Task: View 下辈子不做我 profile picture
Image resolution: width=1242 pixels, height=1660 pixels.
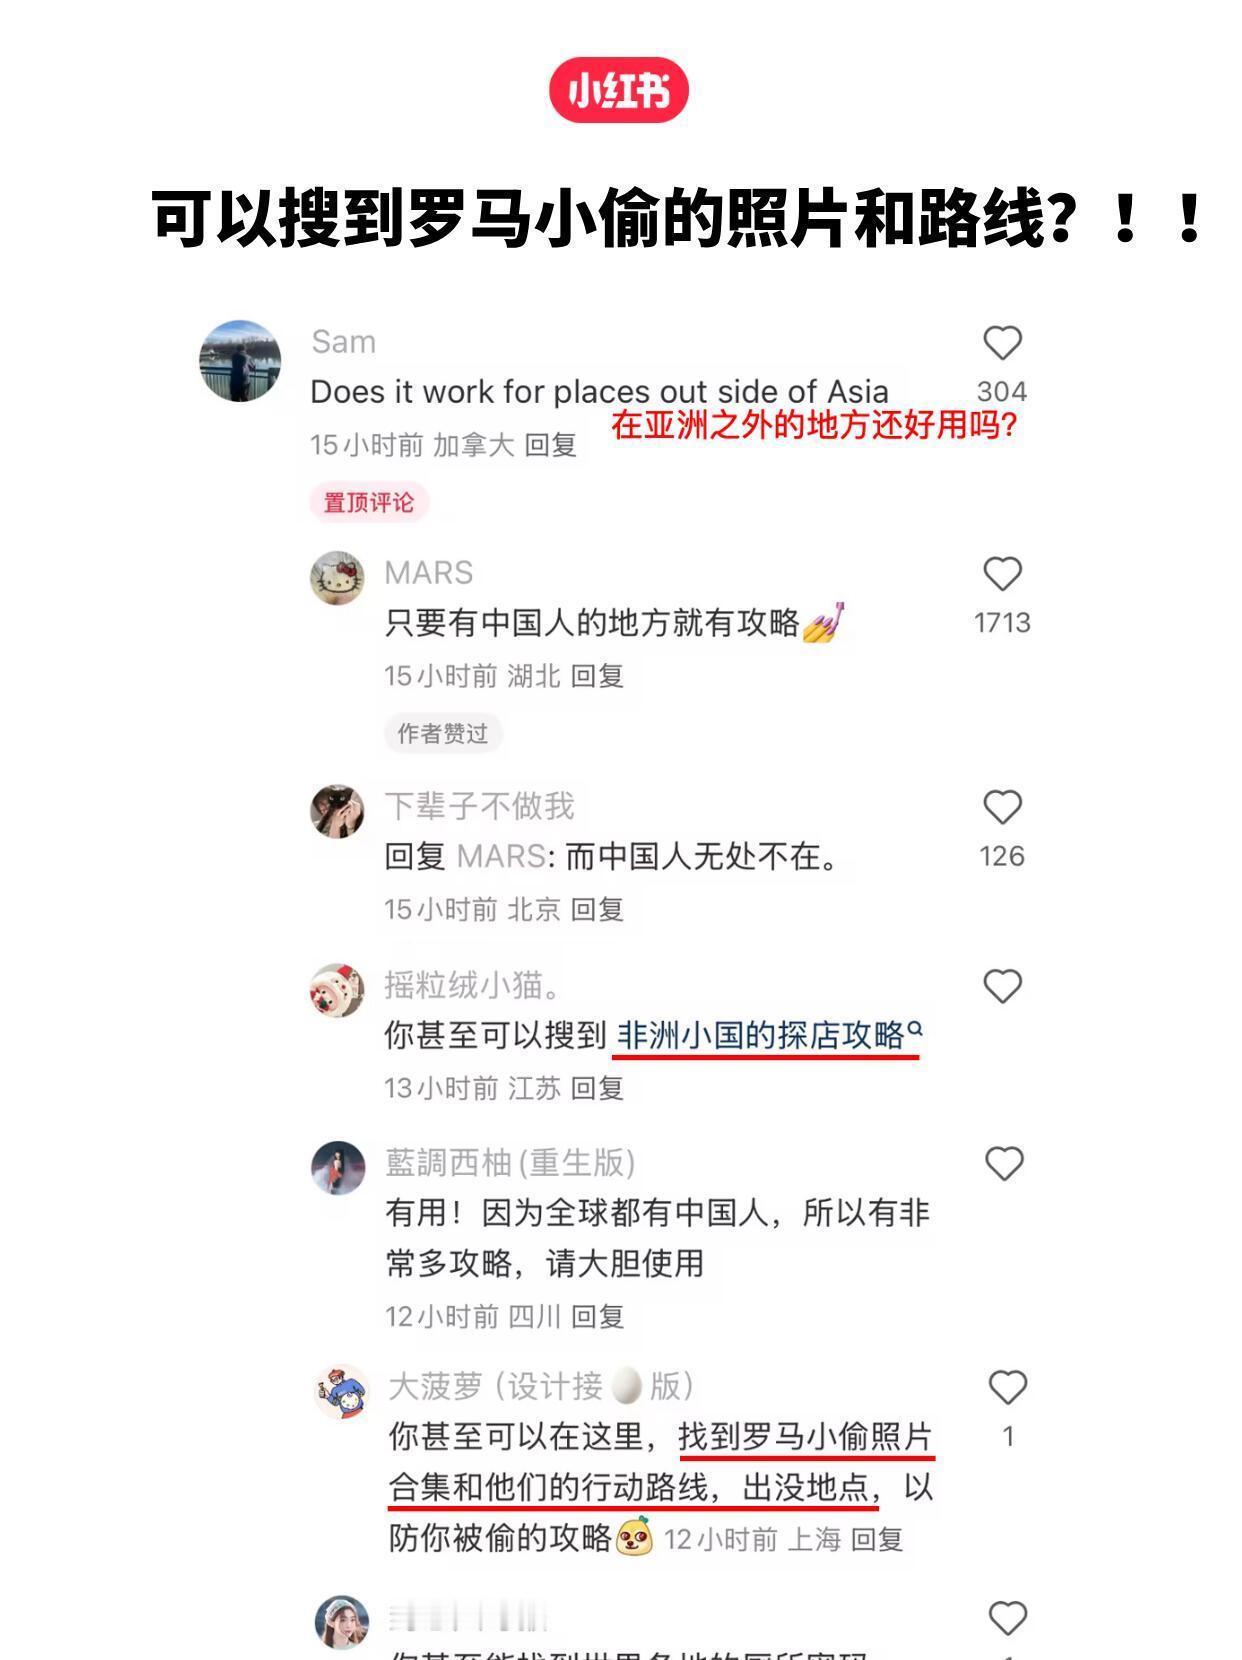Action: (x=337, y=811)
